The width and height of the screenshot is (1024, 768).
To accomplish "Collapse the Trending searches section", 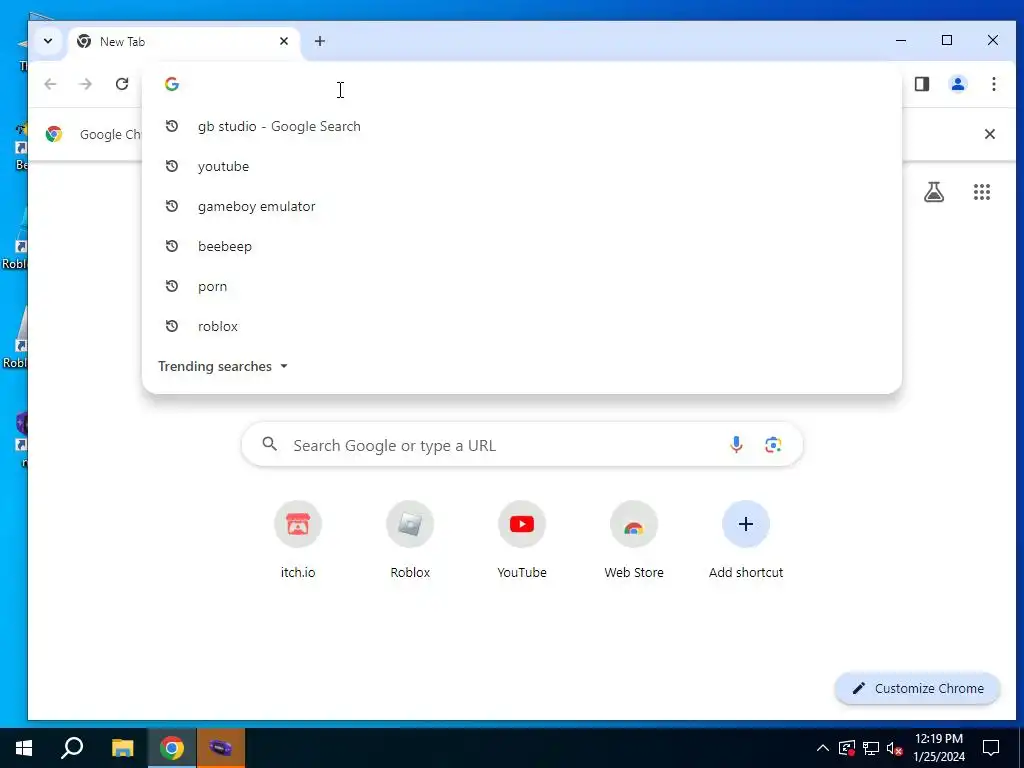I will point(223,366).
